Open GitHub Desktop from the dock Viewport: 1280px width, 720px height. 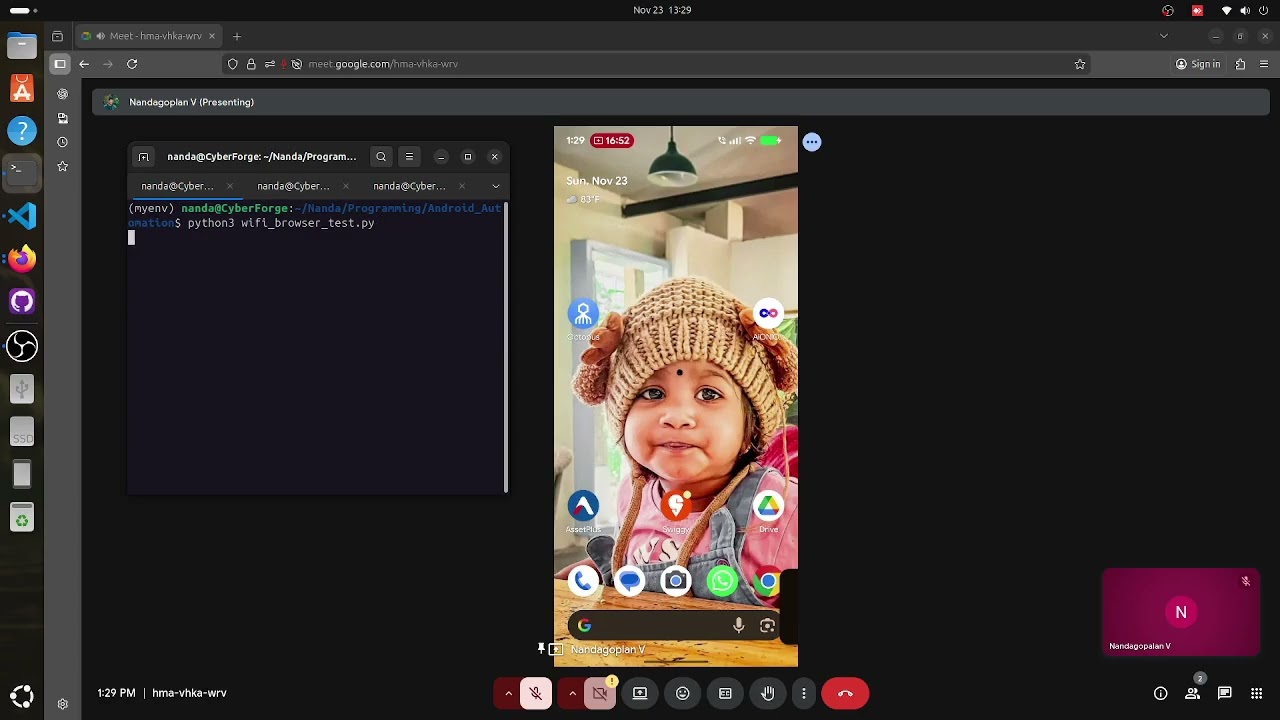pos(22,302)
